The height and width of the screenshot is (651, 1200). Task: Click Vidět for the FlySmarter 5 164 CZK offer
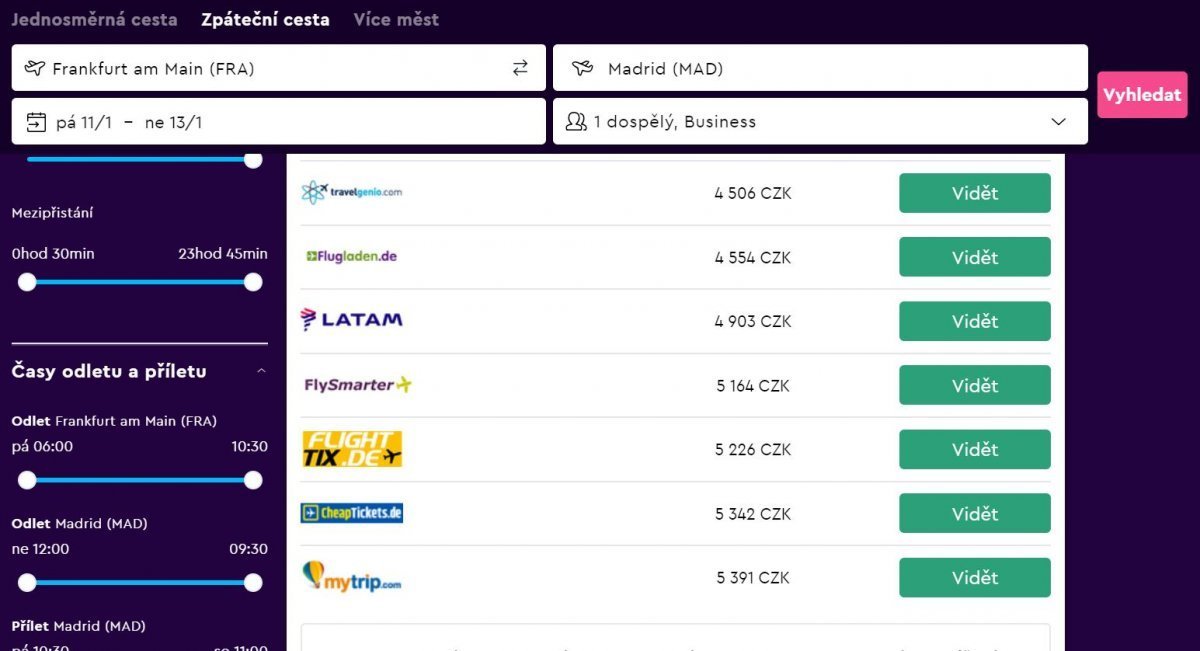tap(974, 385)
